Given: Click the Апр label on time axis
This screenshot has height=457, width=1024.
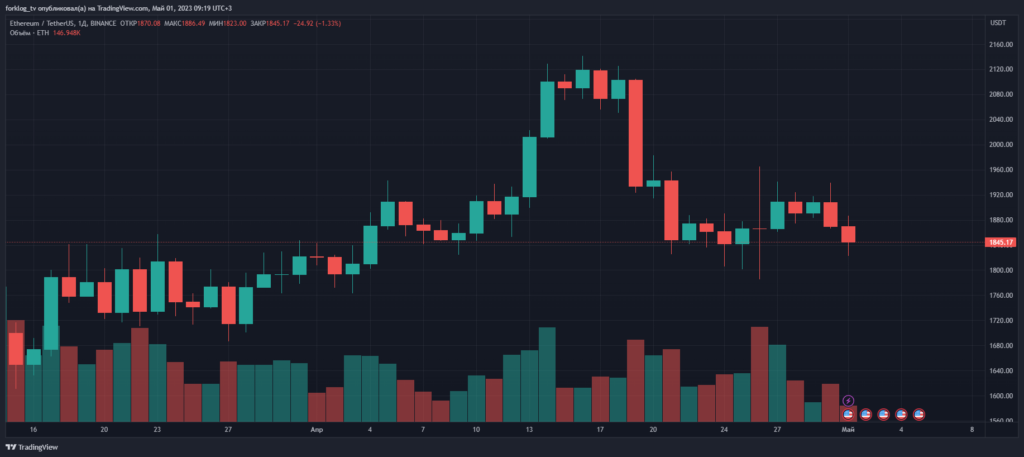Looking at the screenshot, I should [x=317, y=429].
